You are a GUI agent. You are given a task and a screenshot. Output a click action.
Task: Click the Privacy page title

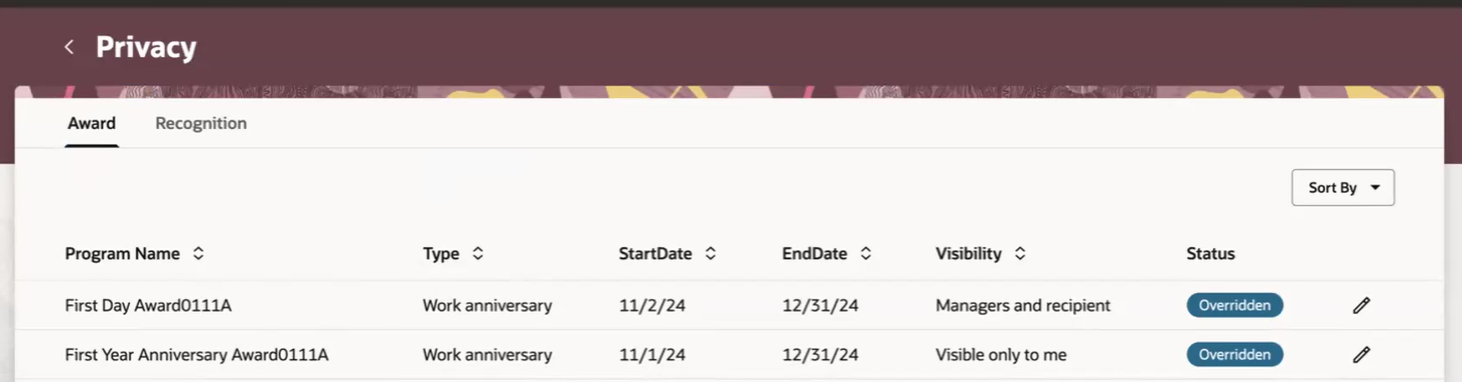[146, 47]
